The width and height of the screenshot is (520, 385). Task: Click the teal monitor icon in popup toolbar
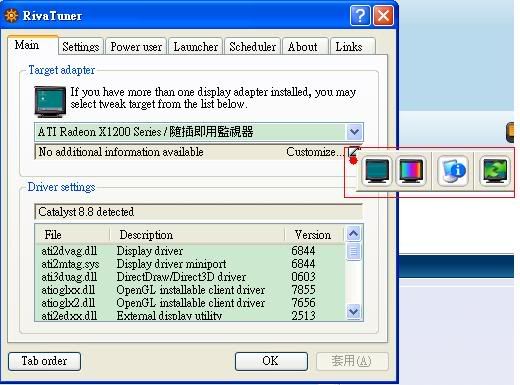click(377, 171)
